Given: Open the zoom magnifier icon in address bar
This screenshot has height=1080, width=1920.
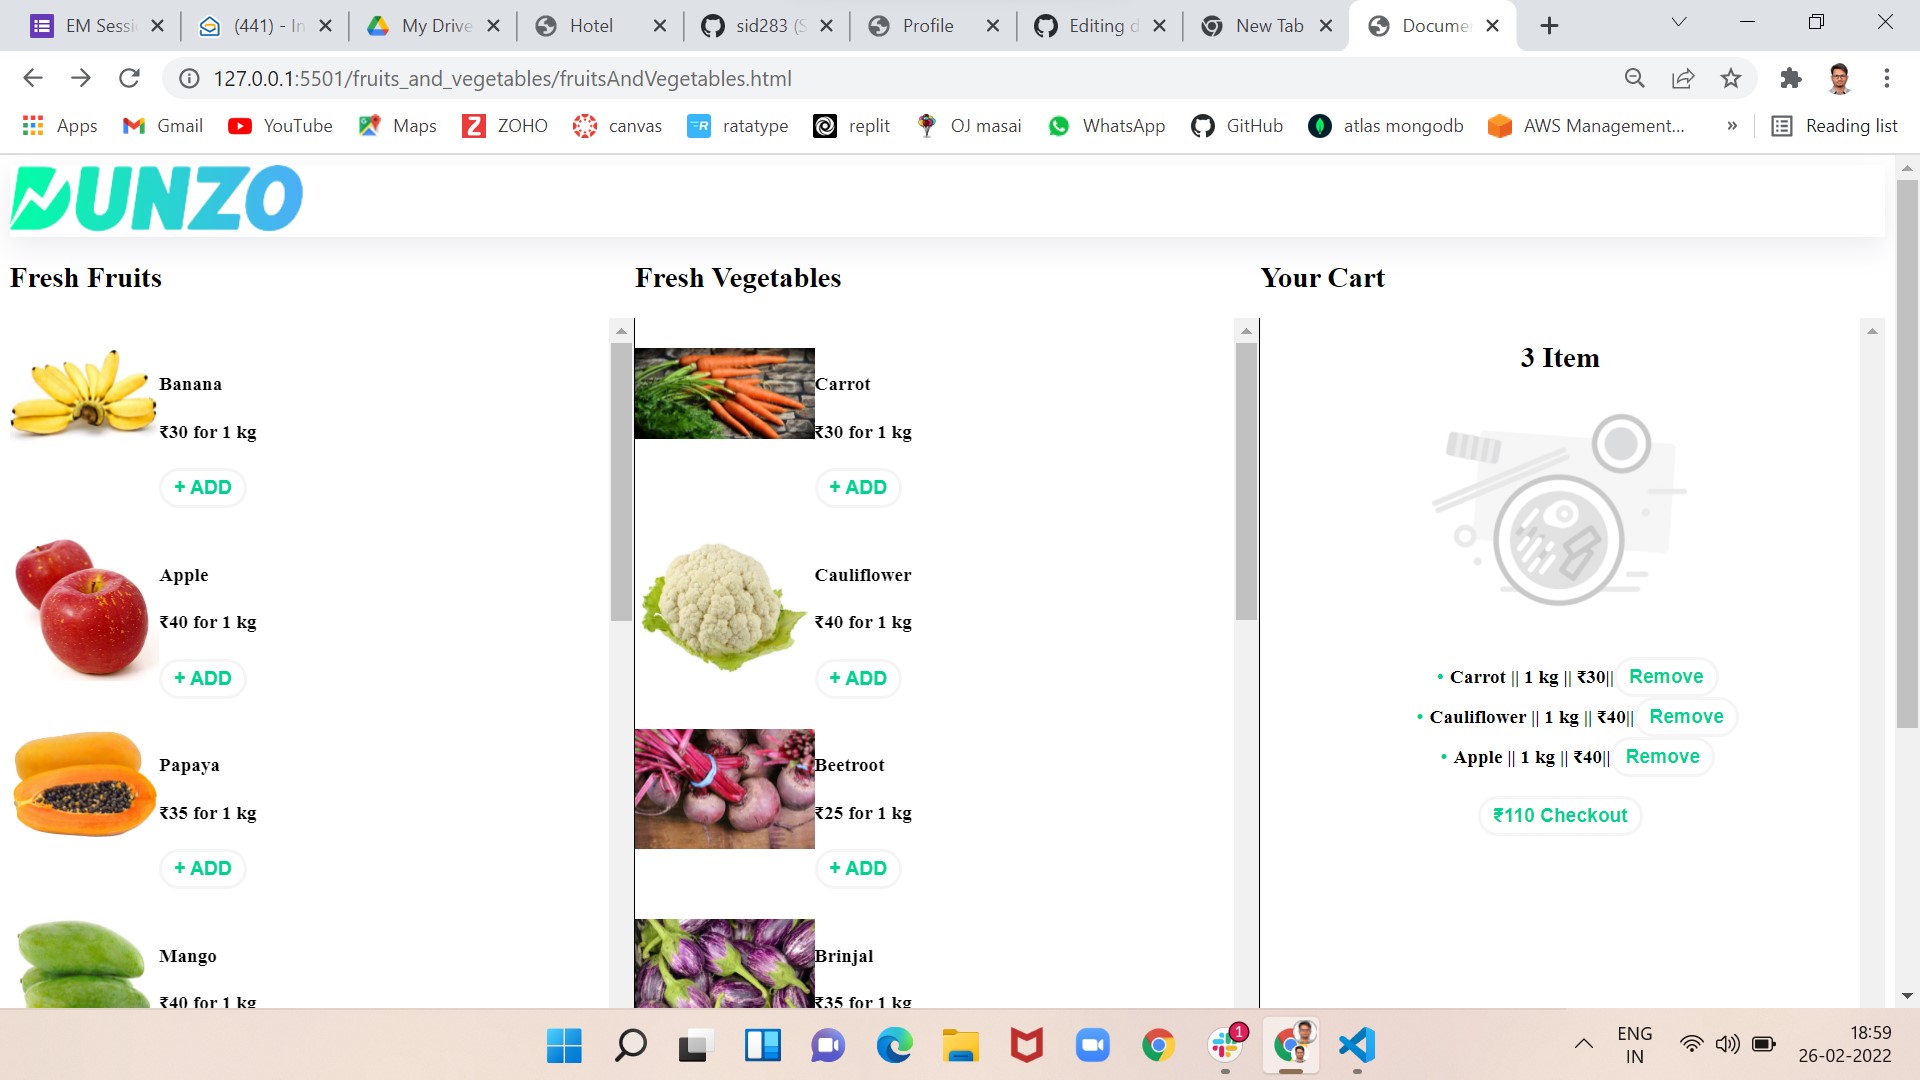Looking at the screenshot, I should point(1635,78).
